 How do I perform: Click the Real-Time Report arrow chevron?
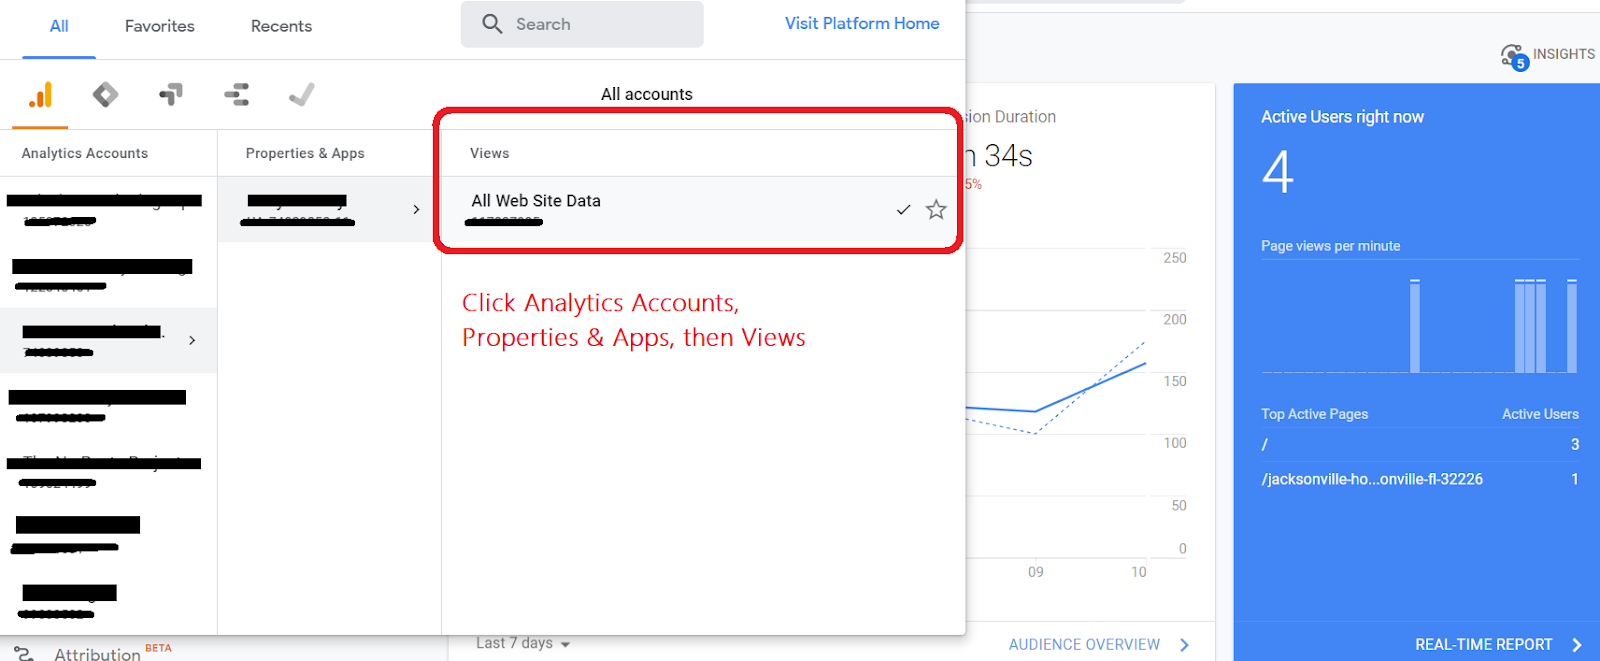pos(1577,645)
